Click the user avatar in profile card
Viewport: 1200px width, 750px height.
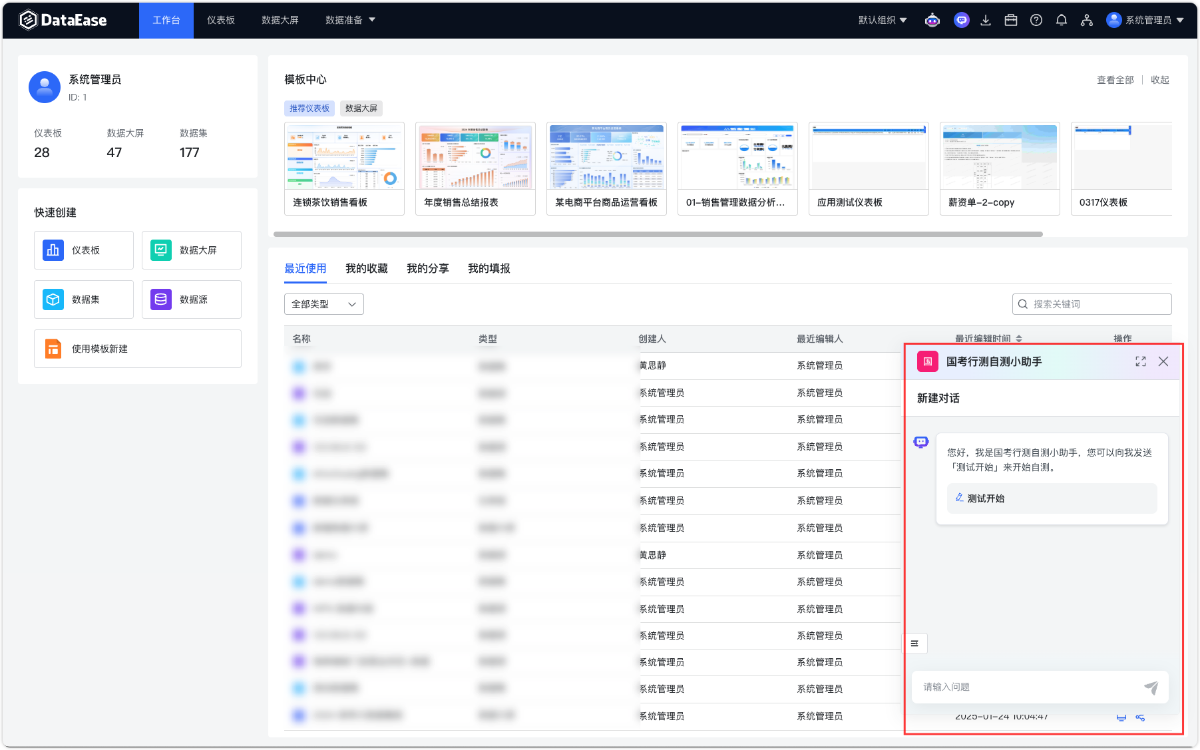(45, 87)
